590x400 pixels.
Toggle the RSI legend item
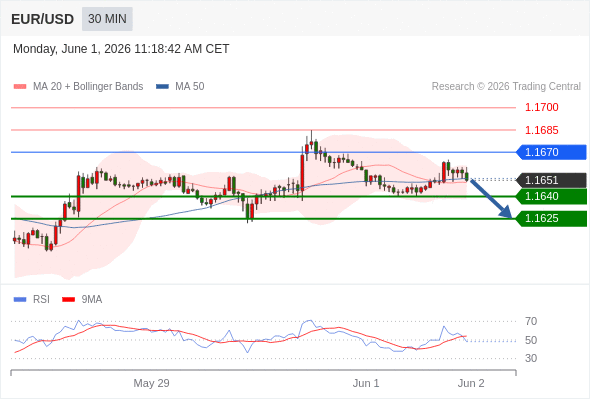point(32,300)
